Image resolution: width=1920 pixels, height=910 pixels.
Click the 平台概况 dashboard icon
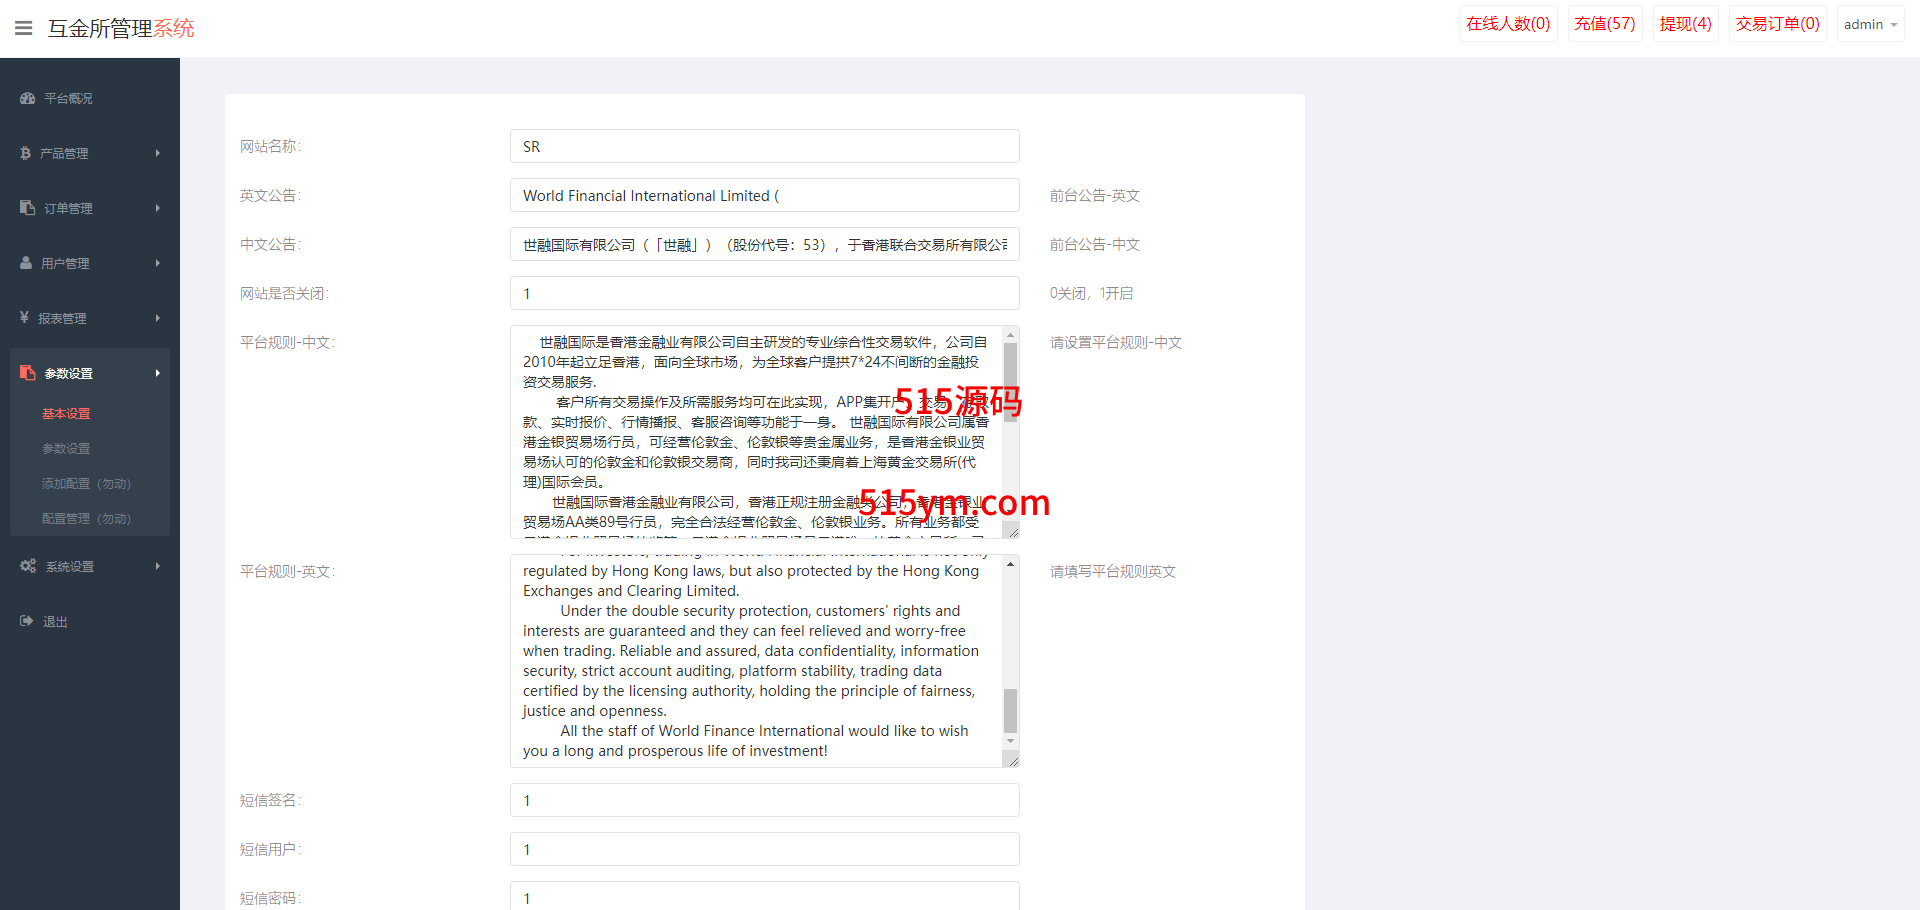coord(28,98)
